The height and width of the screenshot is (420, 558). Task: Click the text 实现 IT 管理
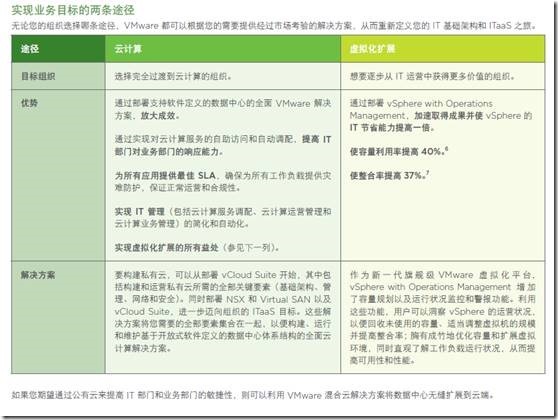click(140, 212)
